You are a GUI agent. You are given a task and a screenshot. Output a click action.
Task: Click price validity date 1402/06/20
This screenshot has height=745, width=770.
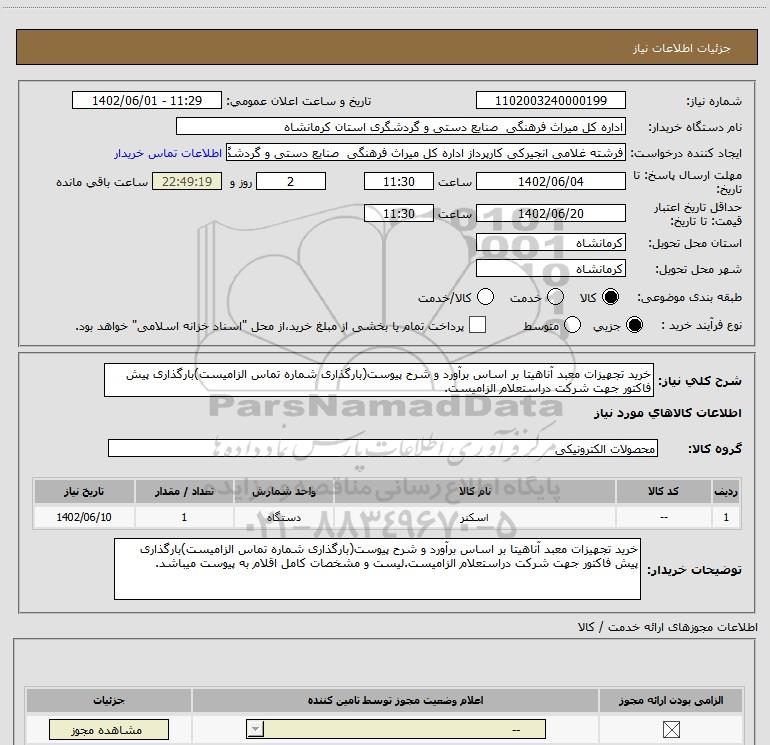coord(550,213)
